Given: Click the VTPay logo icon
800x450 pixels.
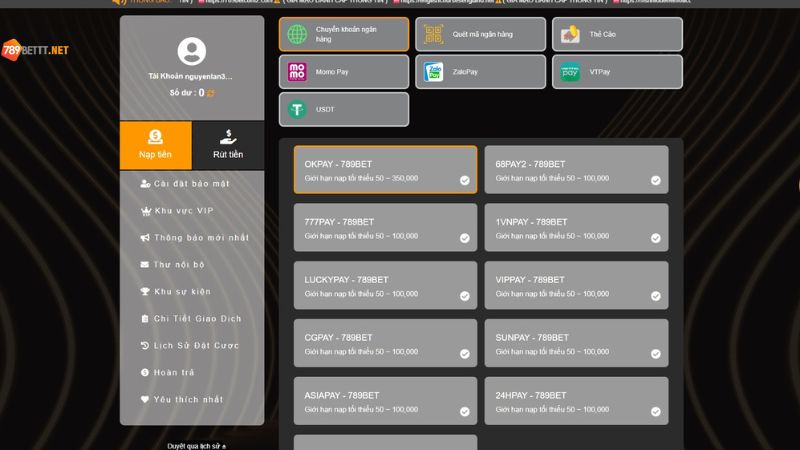Looking at the screenshot, I should 570,72.
